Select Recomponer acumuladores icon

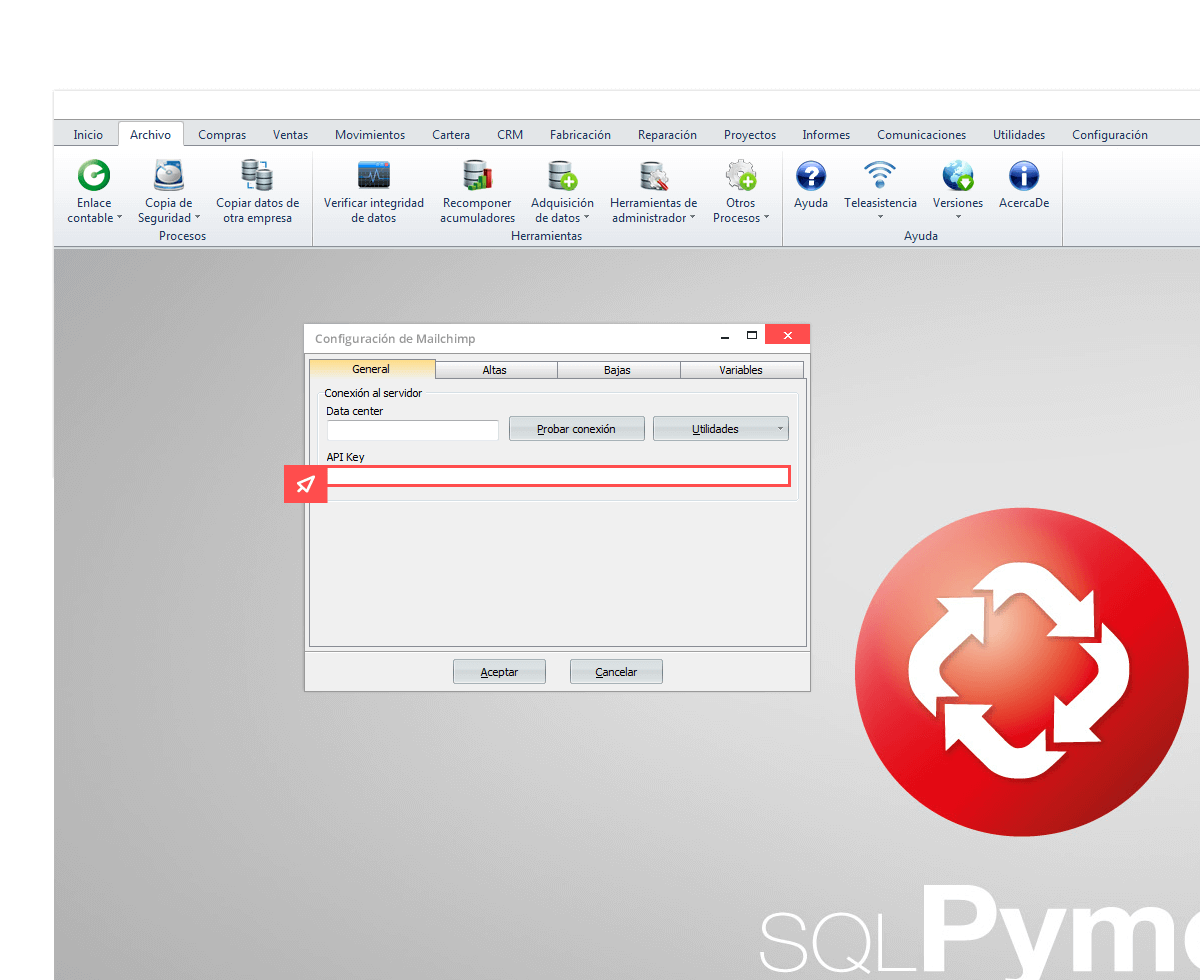coord(477,176)
